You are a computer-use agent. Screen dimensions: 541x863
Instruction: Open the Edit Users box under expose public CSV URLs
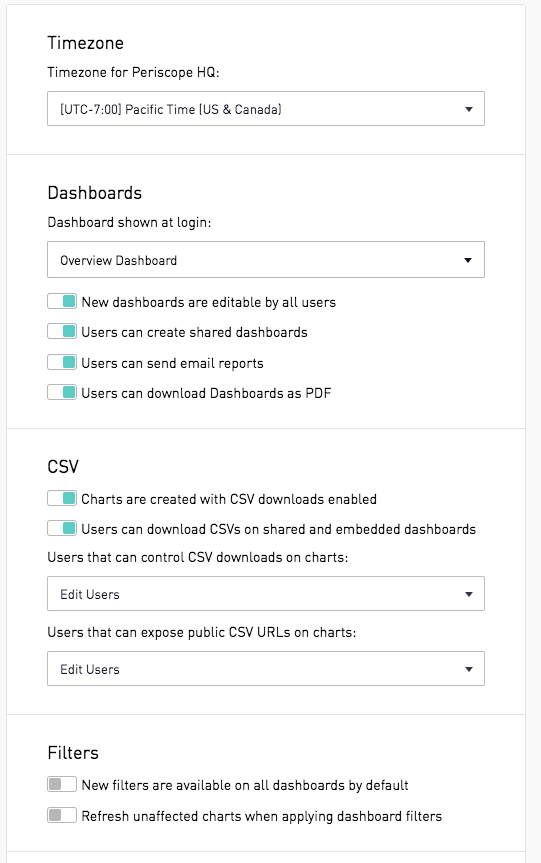tap(266, 669)
